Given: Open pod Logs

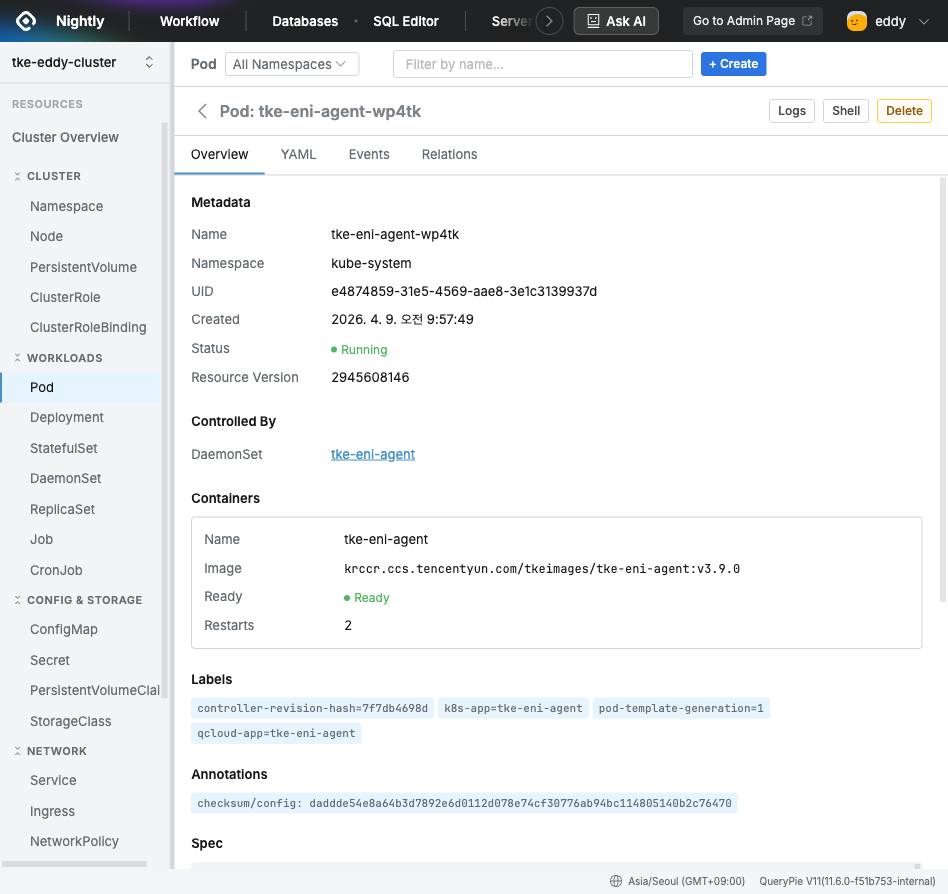Looking at the screenshot, I should 791,111.
